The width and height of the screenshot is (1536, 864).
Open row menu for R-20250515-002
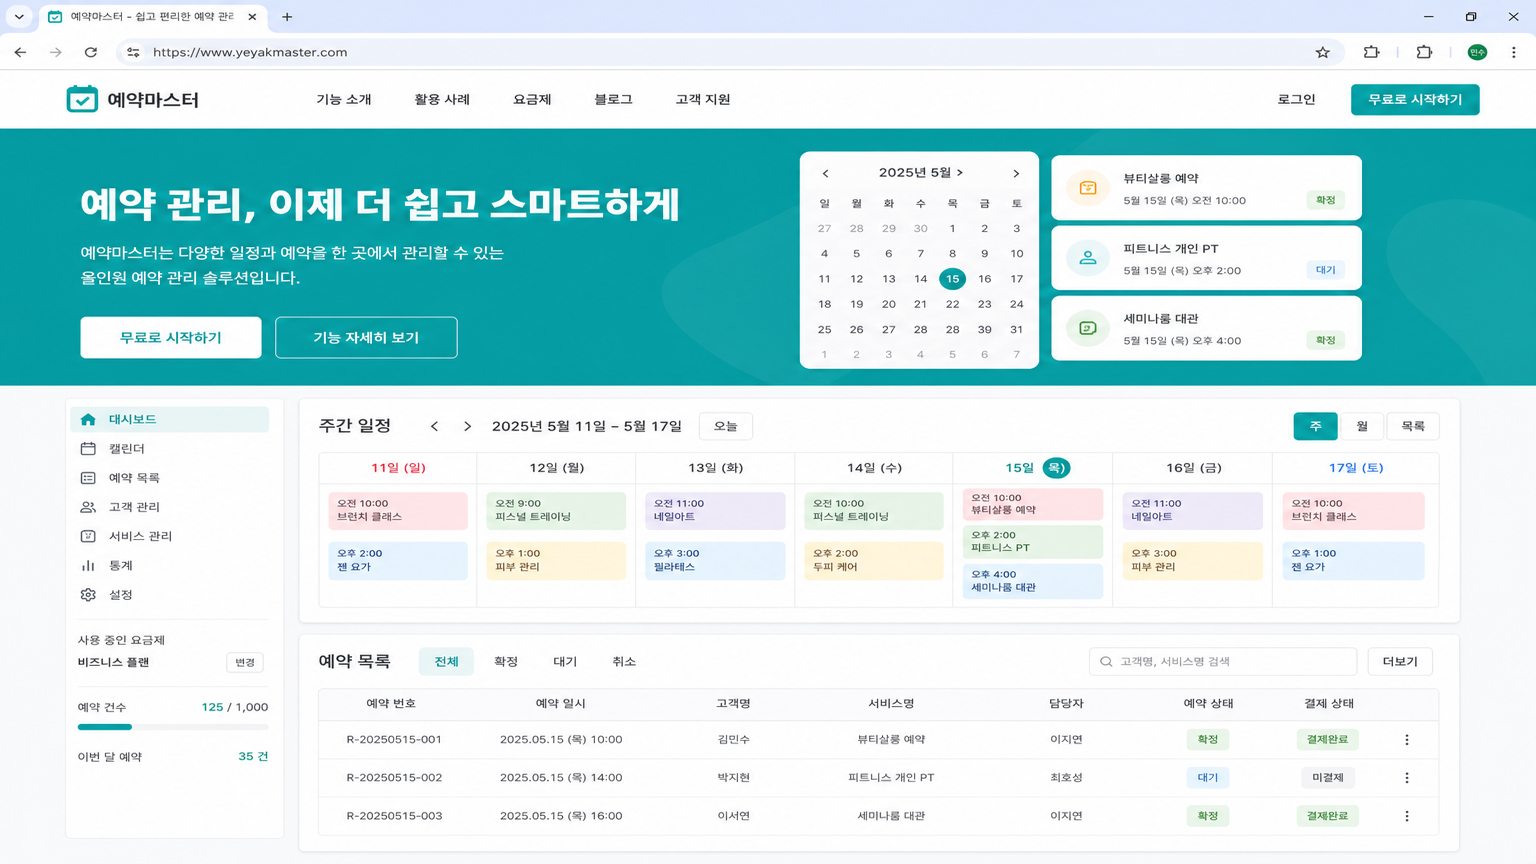tap(1406, 778)
